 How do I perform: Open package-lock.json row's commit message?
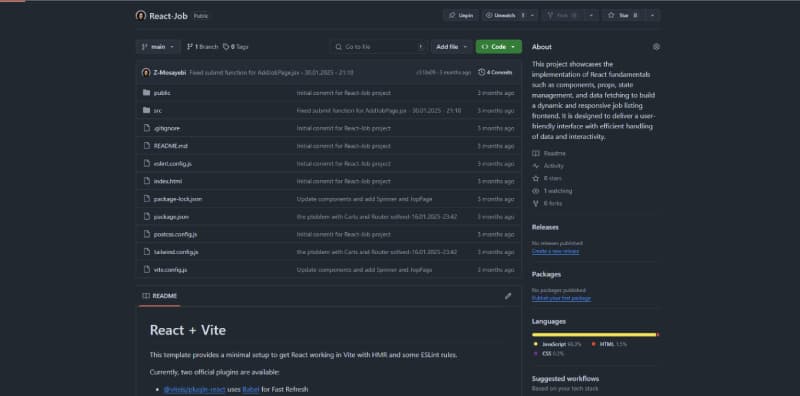click(364, 199)
